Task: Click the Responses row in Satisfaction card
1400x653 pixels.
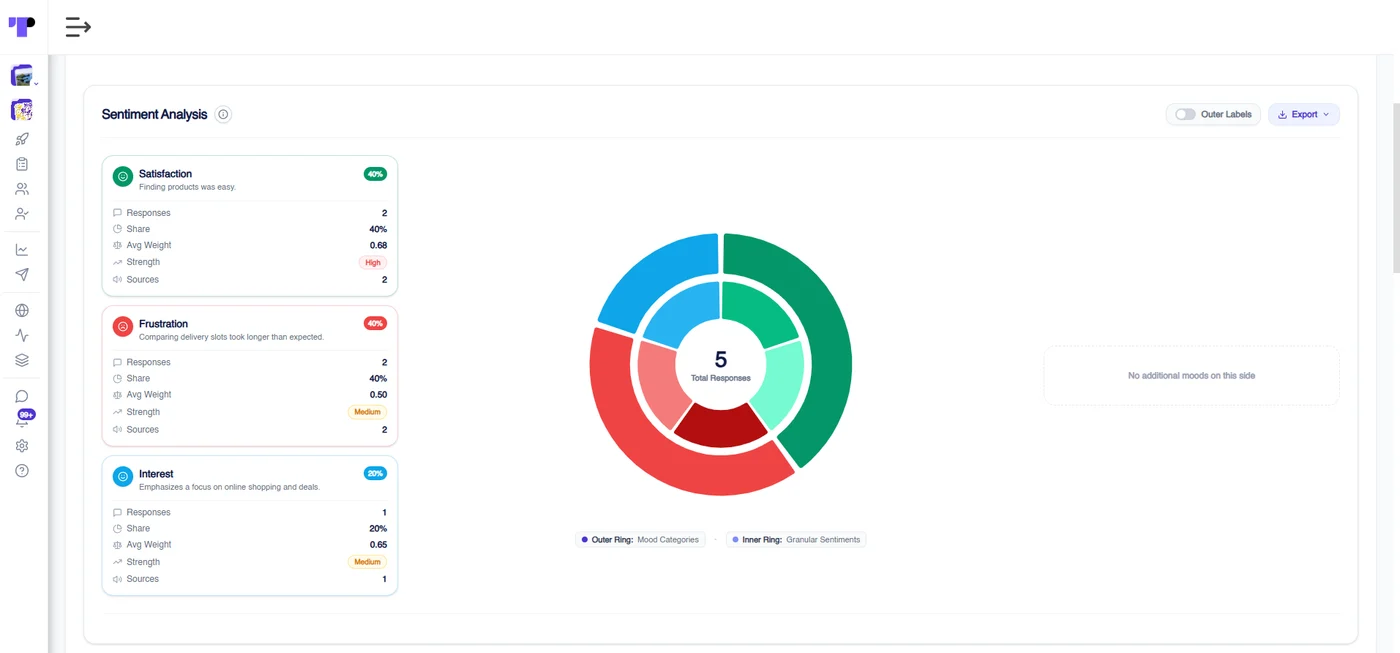Action: pyautogui.click(x=250, y=213)
